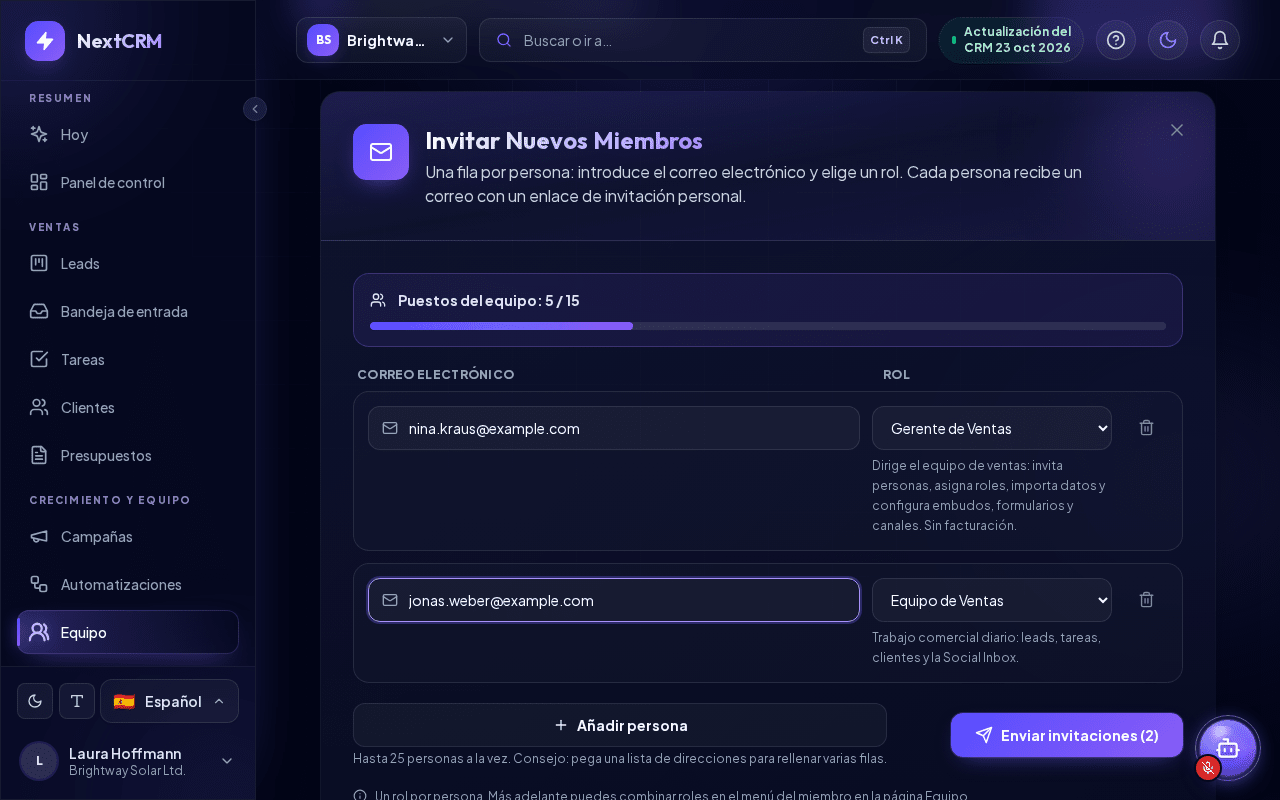Open the help question mark icon
This screenshot has width=1280, height=800.
[1116, 40]
